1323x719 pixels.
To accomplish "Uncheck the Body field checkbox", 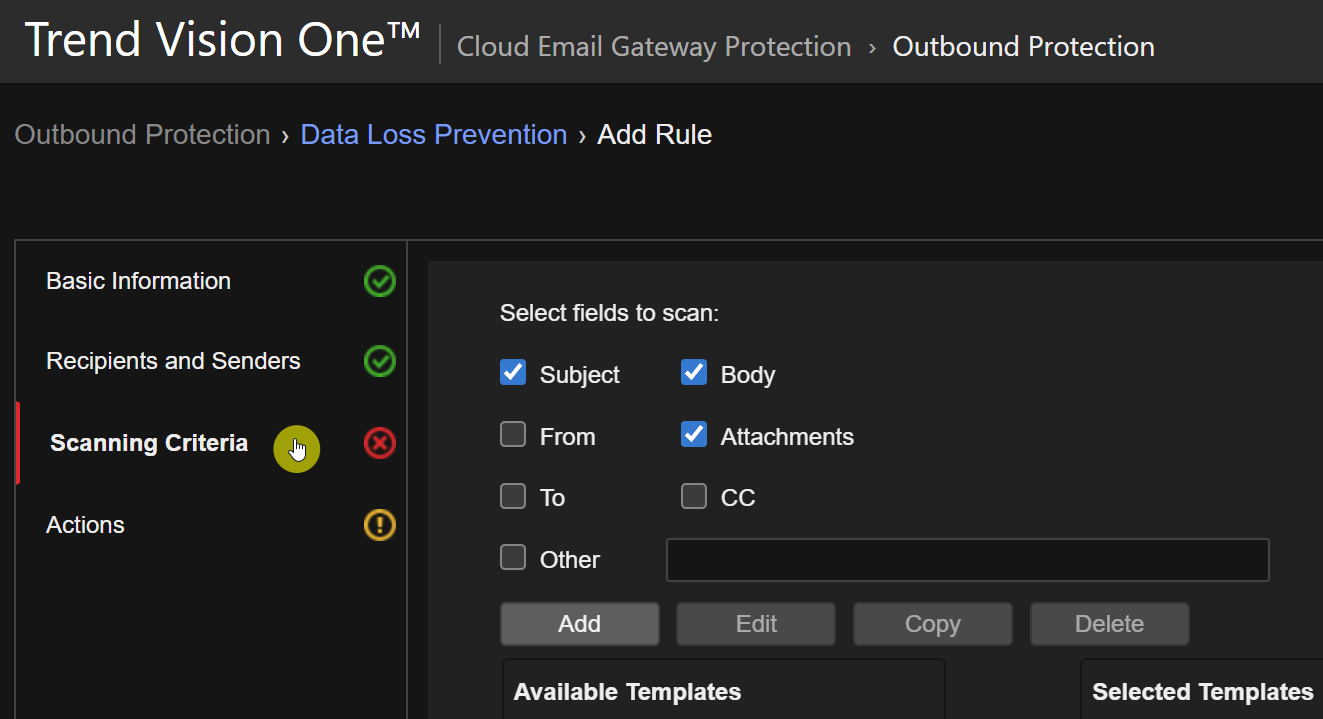I will point(694,373).
